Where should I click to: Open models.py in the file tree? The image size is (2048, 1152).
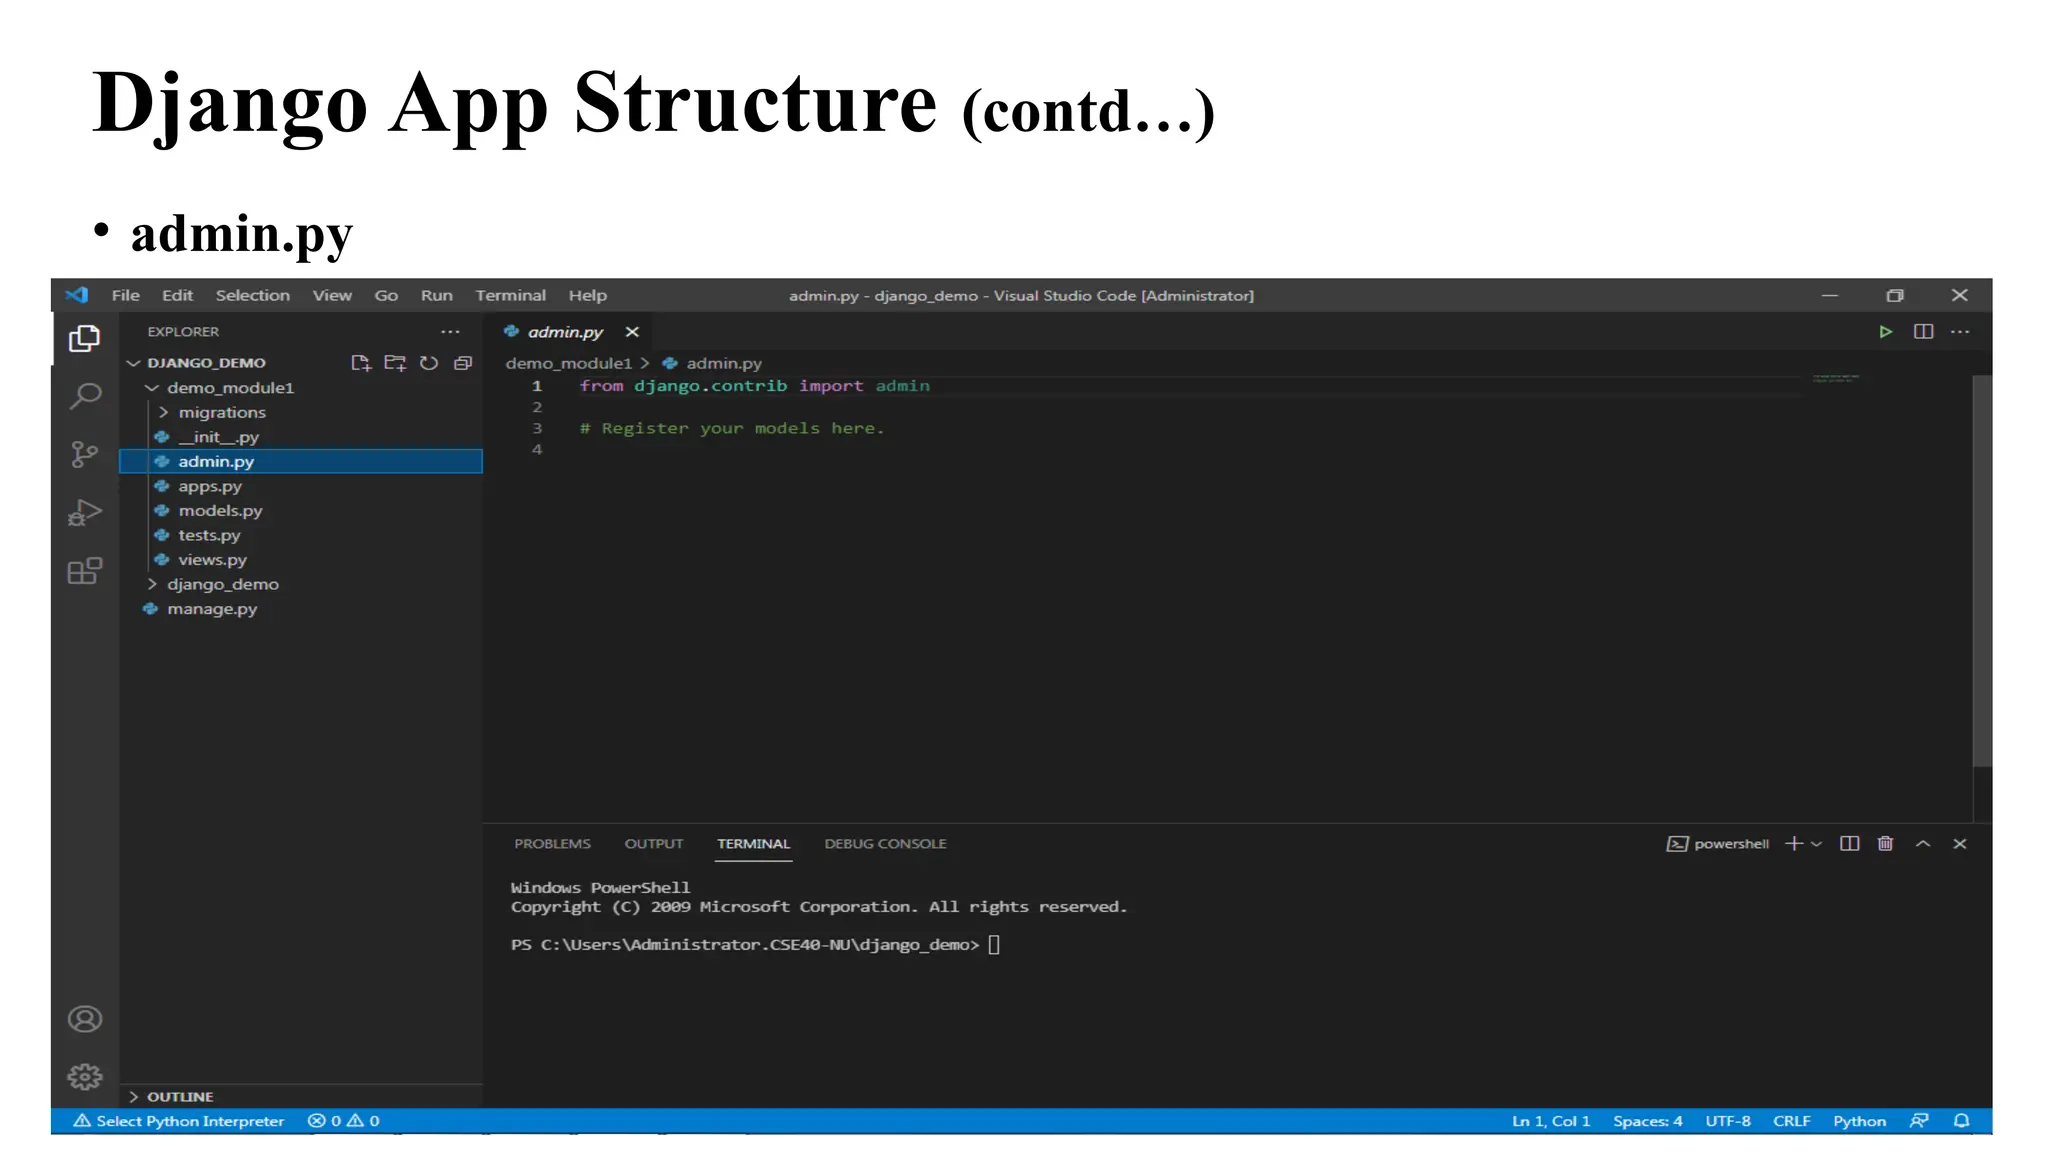tap(220, 510)
